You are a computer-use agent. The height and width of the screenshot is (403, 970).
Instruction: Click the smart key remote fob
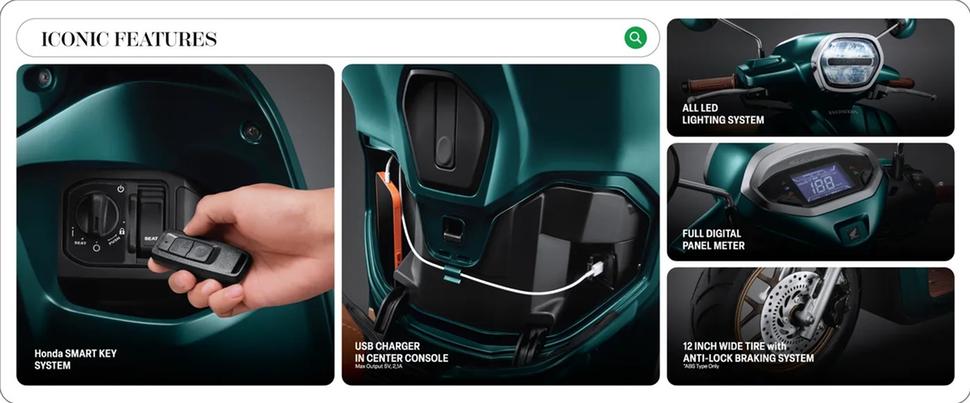(x=201, y=255)
